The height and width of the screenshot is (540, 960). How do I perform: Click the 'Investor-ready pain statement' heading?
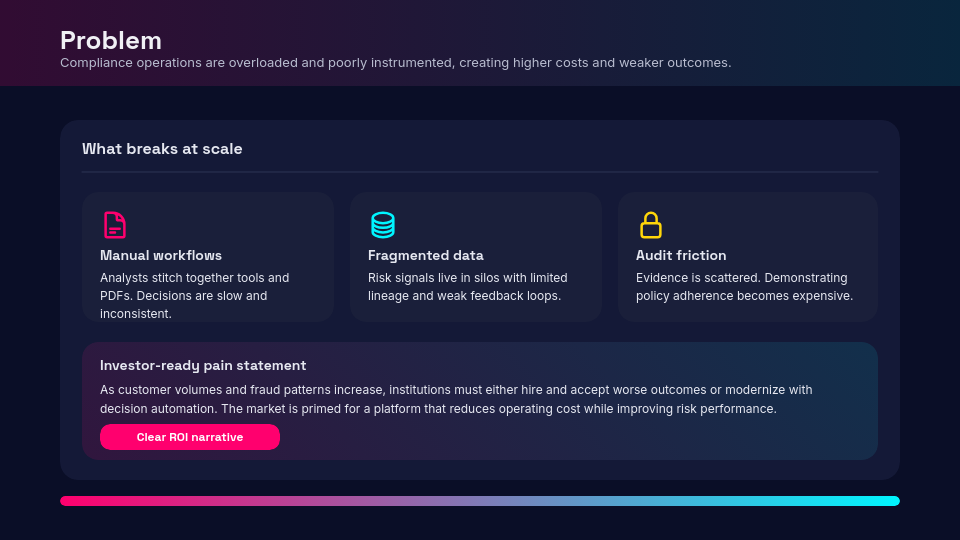tap(203, 365)
